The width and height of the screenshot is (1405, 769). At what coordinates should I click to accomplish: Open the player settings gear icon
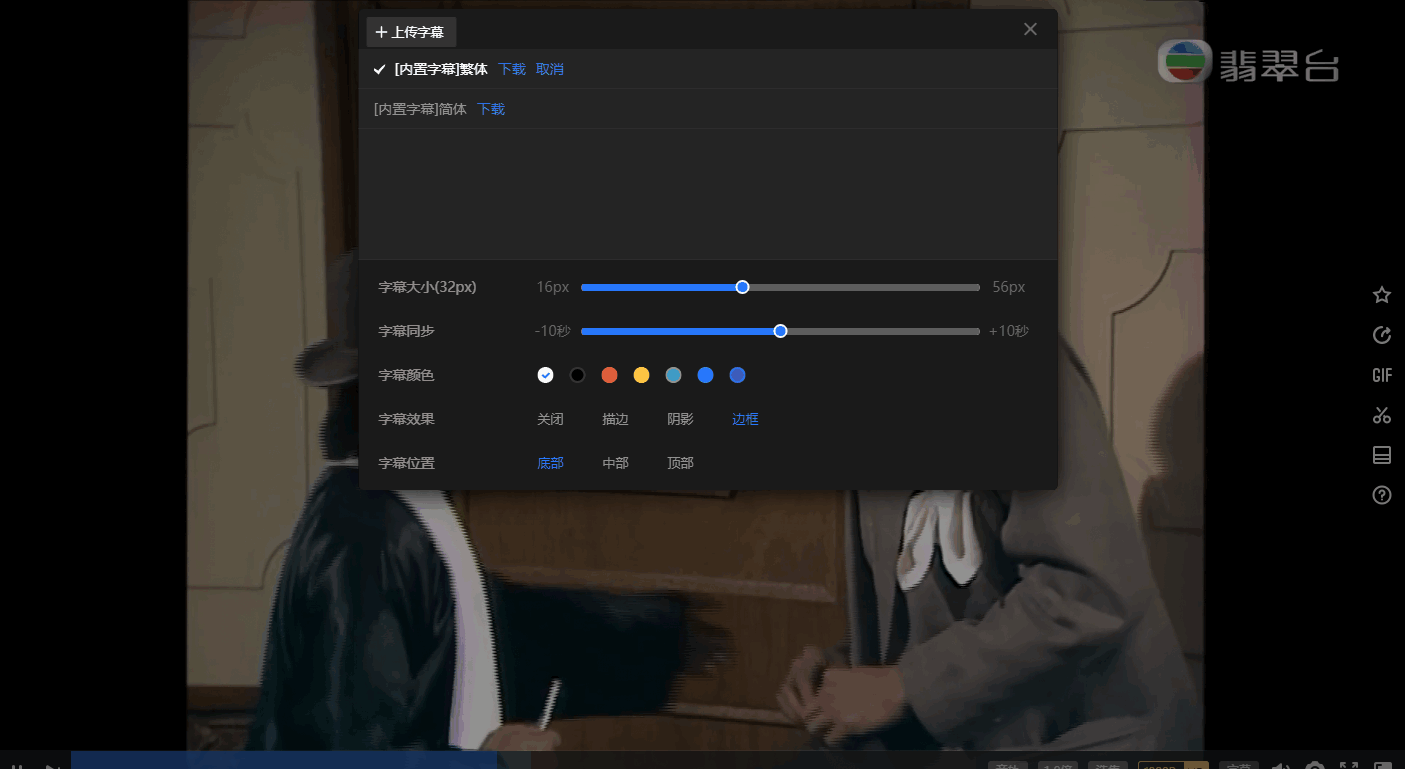(1315, 765)
